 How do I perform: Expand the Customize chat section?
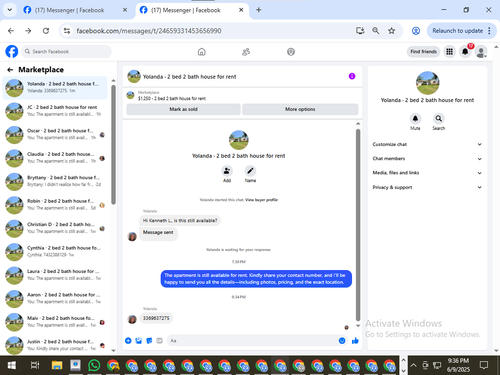click(x=427, y=144)
